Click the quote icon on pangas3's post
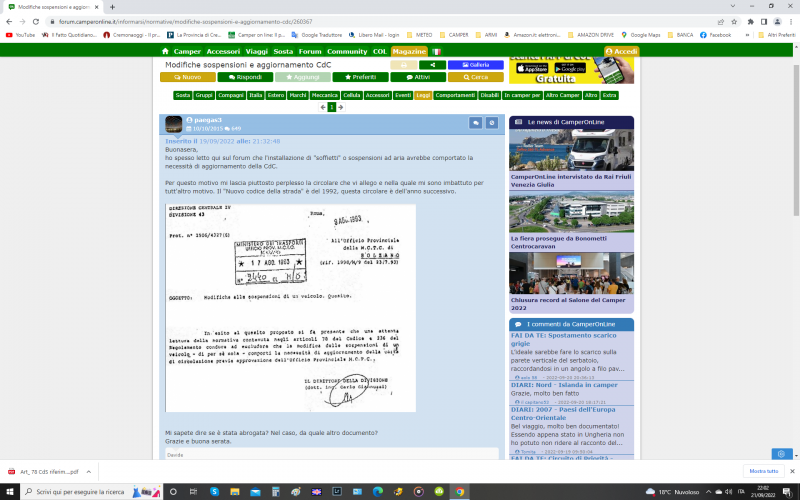 click(x=476, y=123)
